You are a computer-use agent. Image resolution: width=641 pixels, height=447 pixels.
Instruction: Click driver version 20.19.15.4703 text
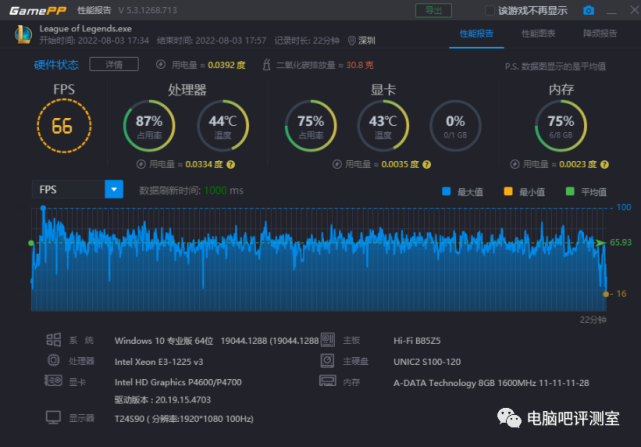coord(163,400)
